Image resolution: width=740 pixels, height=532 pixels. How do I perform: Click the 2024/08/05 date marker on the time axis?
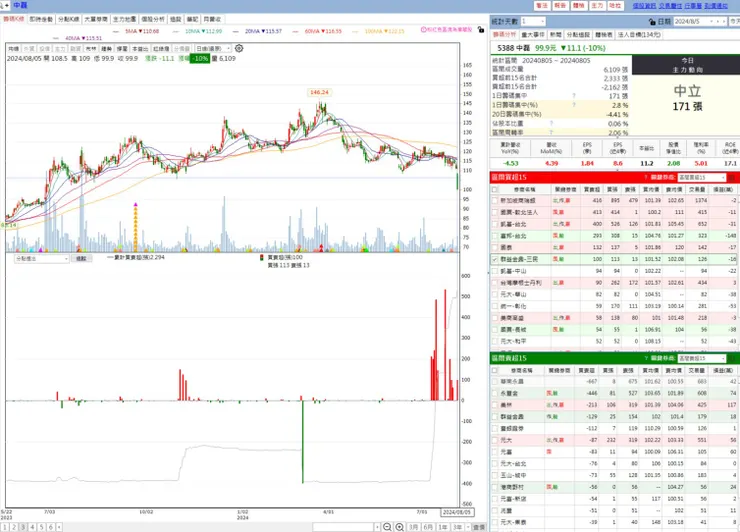(457, 512)
